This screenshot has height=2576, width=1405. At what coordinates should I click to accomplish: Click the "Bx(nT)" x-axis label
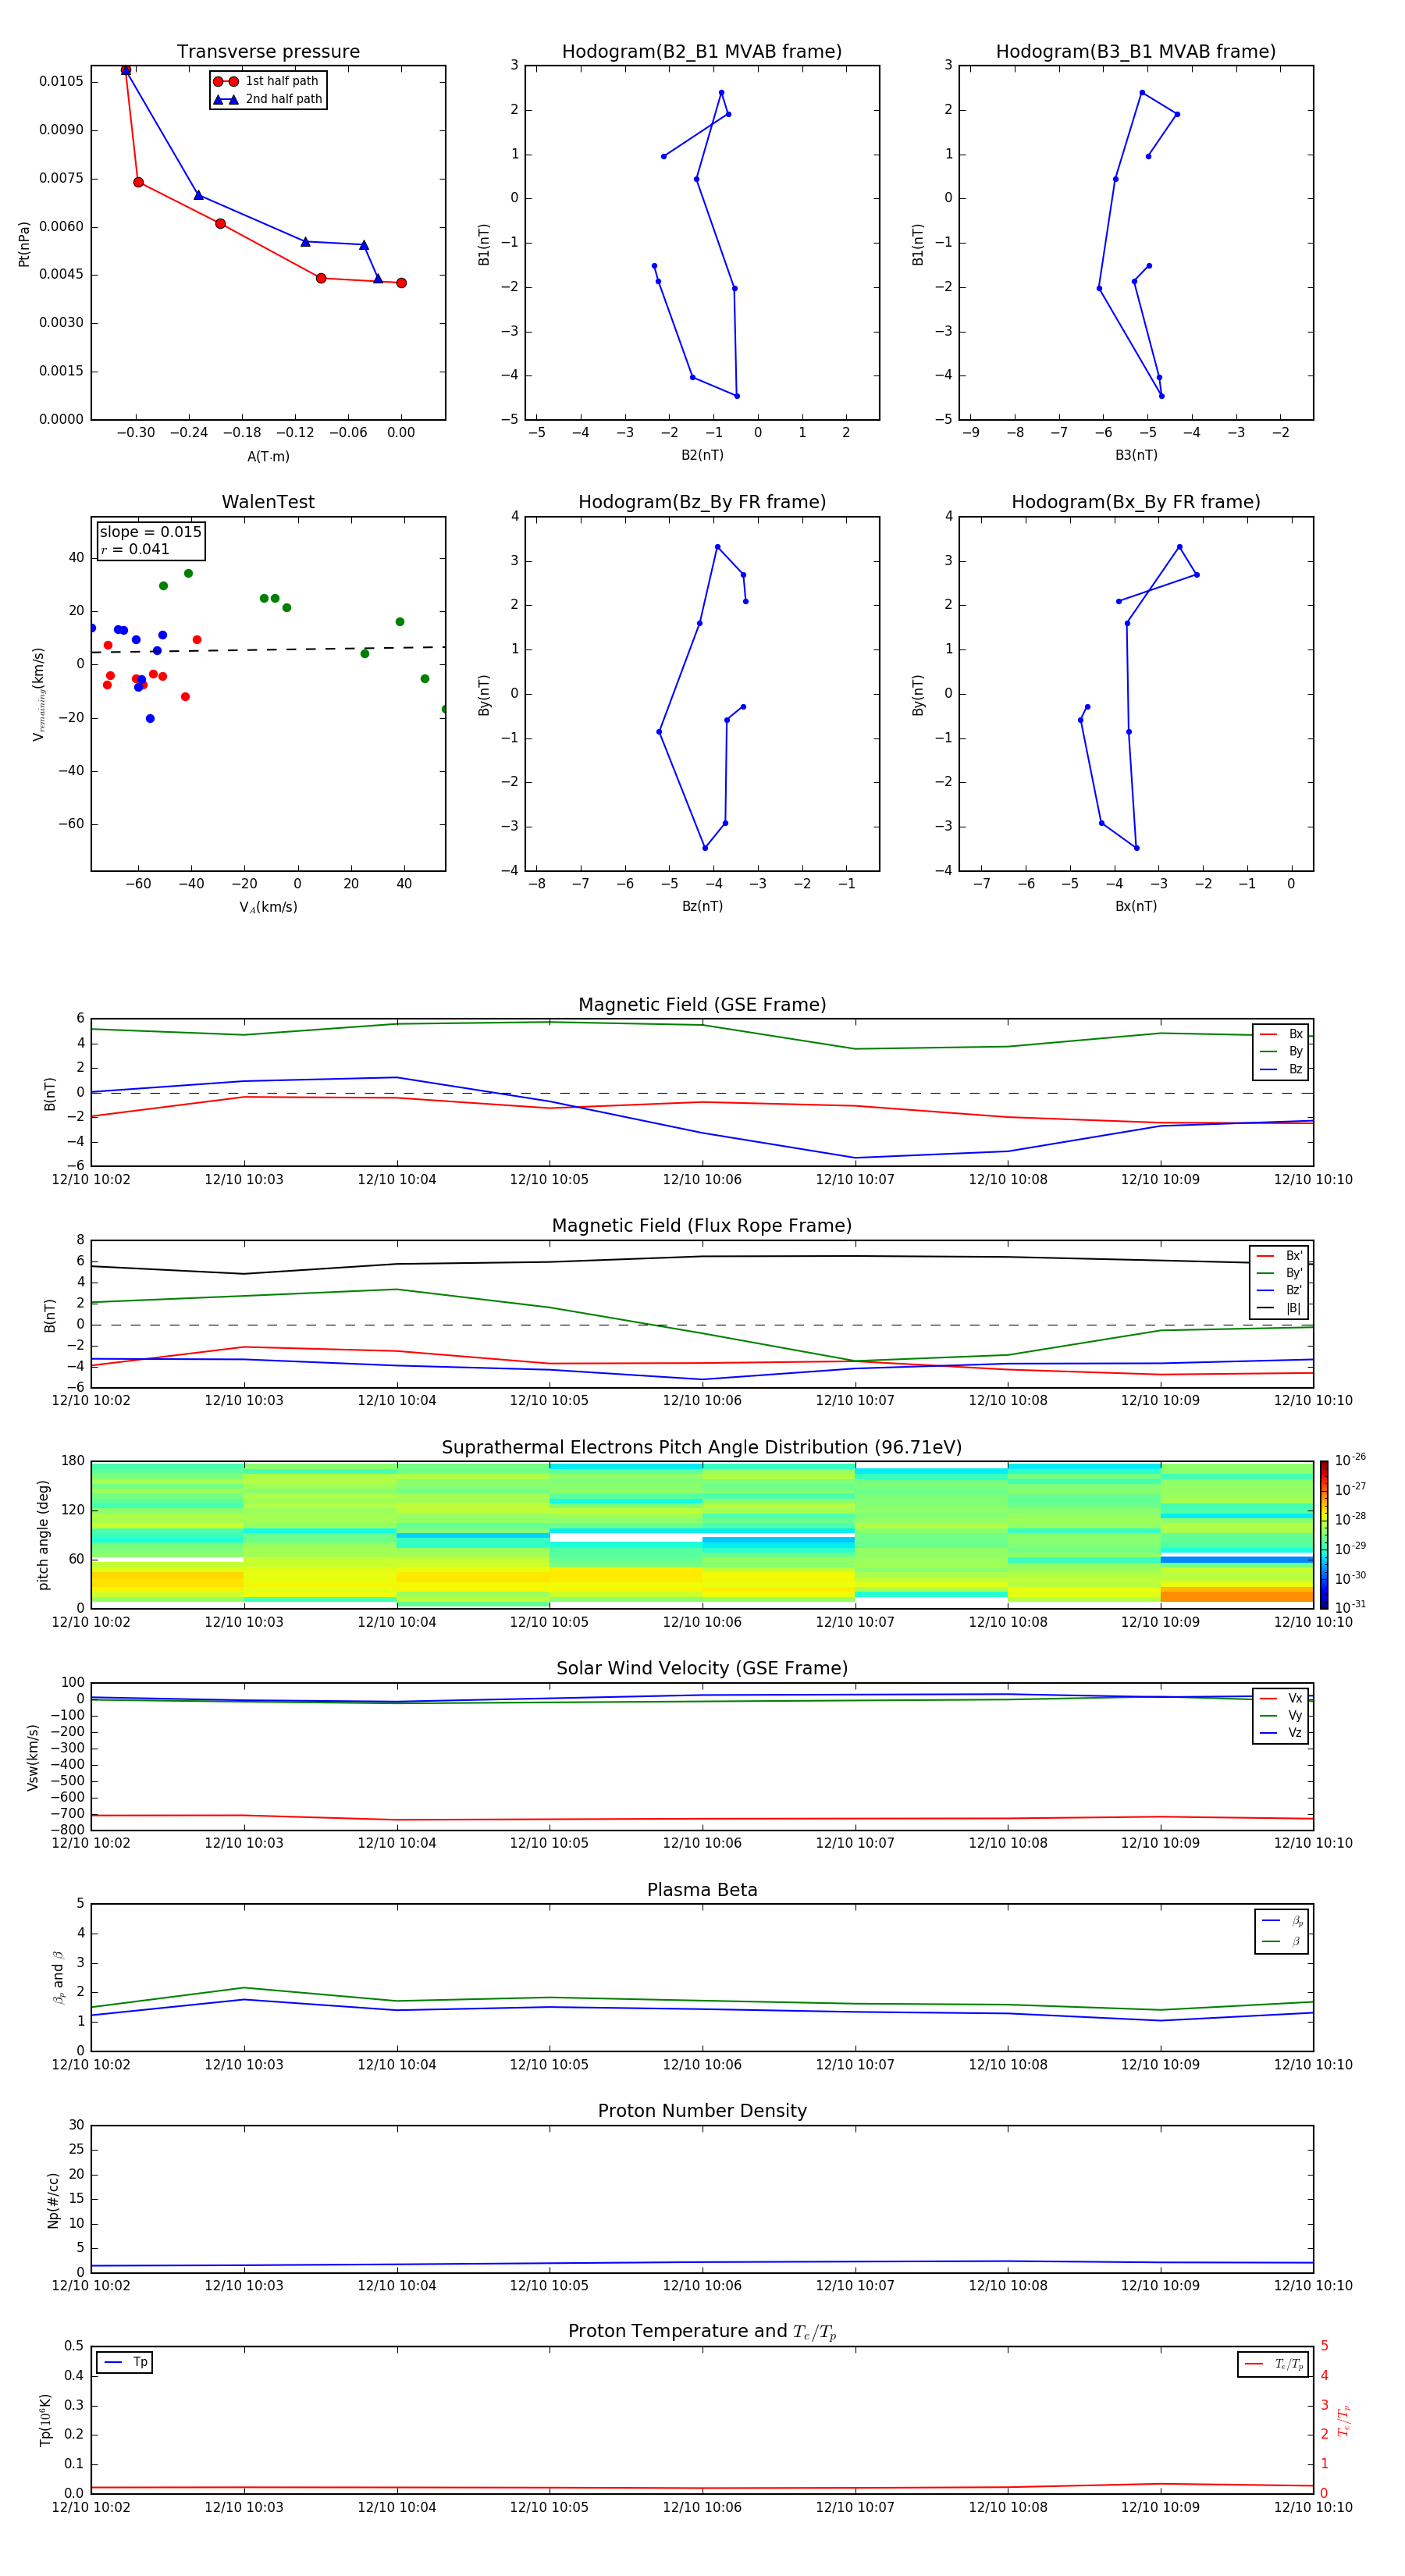(1136, 906)
